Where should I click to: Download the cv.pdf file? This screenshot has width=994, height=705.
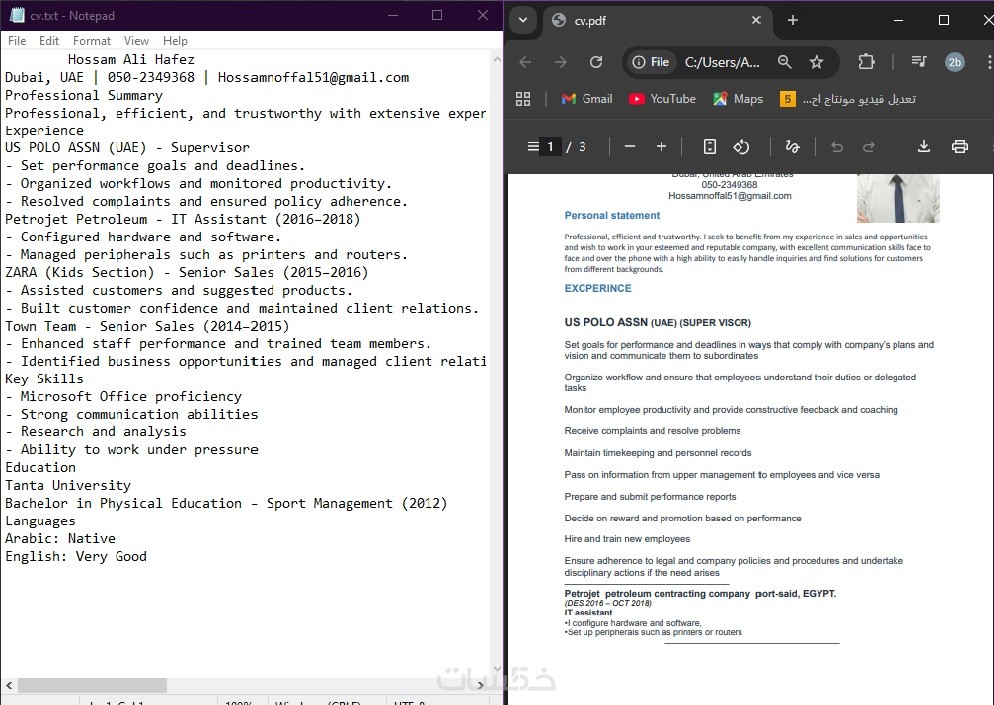(924, 146)
